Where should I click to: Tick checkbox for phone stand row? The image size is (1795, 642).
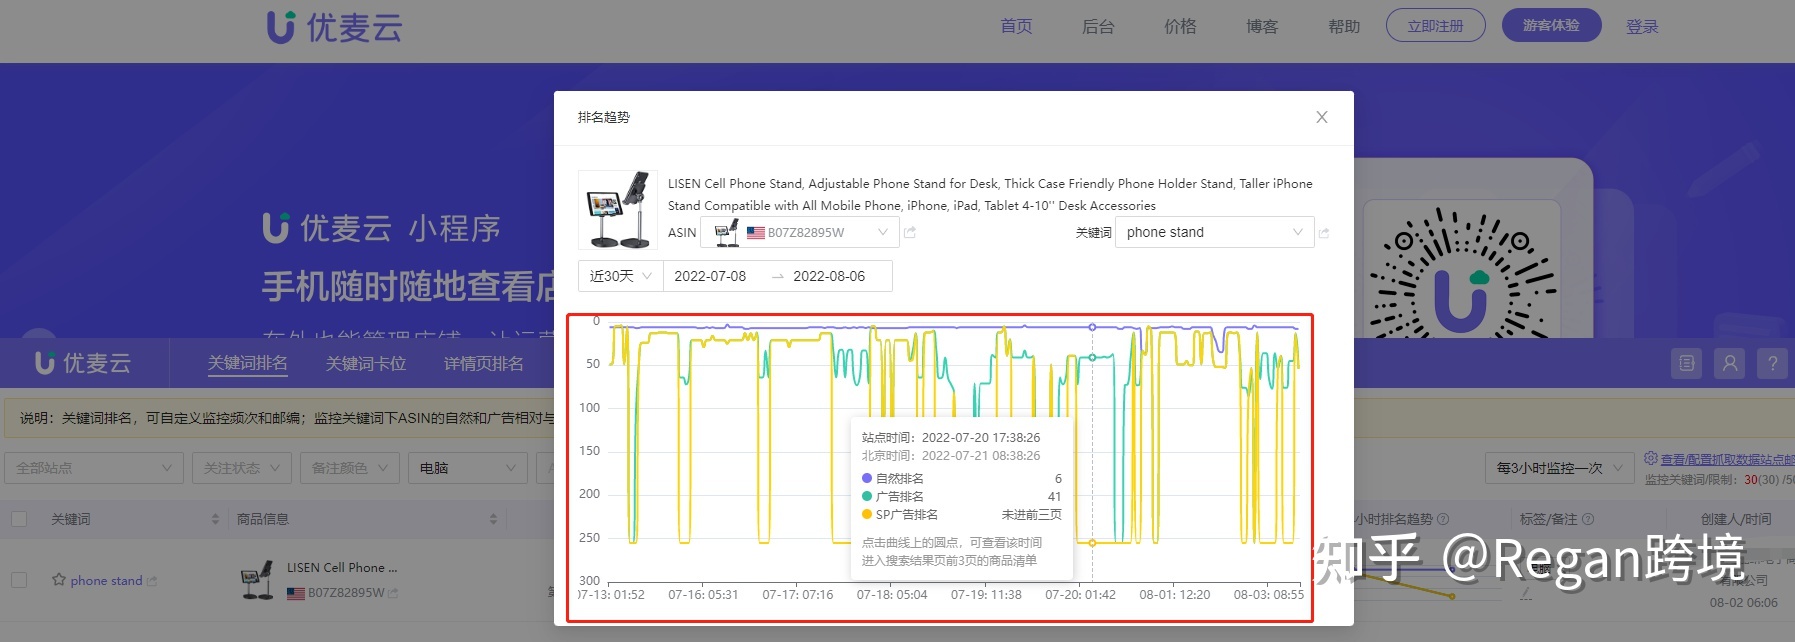click(x=19, y=580)
